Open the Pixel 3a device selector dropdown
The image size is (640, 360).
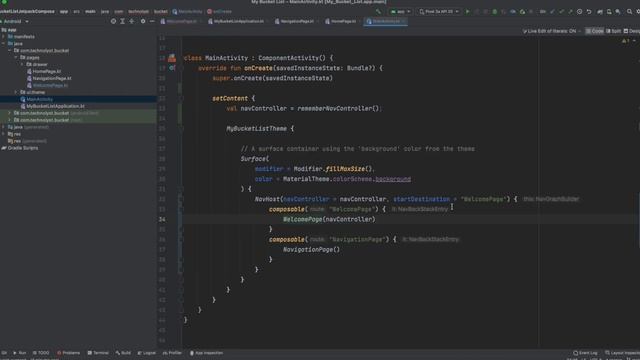439,11
